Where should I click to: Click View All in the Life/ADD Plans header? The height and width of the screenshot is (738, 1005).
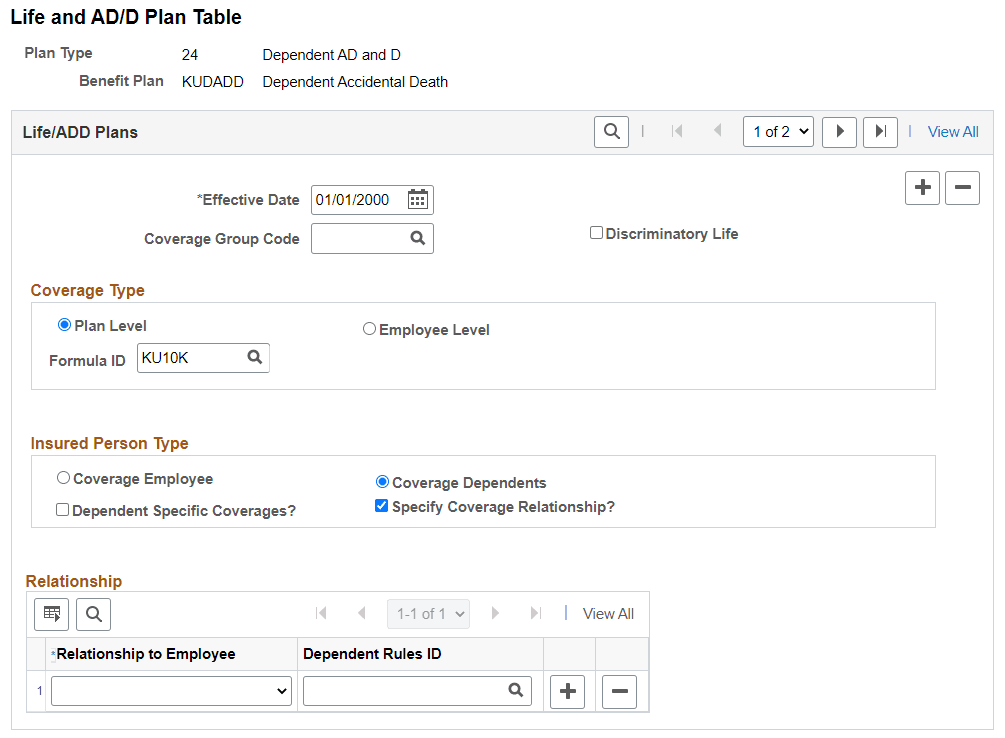952,131
